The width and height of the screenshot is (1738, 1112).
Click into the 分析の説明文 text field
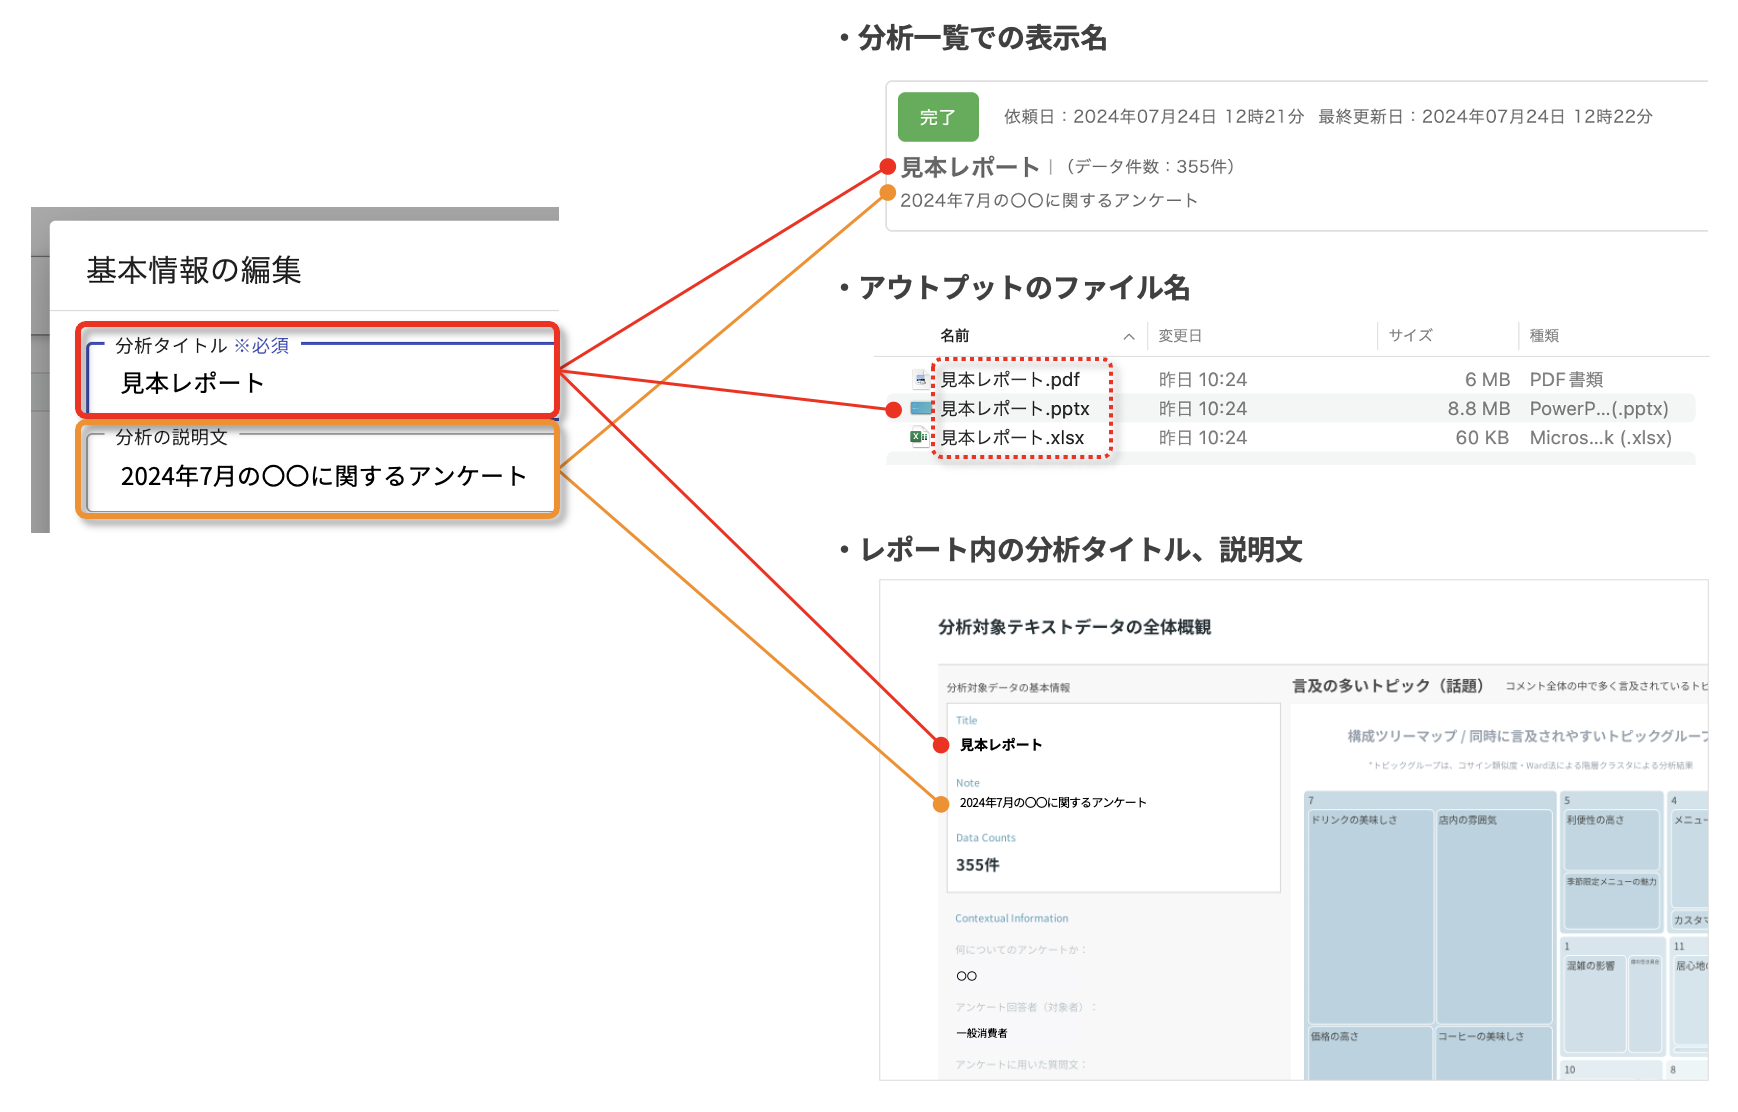pos(320,476)
